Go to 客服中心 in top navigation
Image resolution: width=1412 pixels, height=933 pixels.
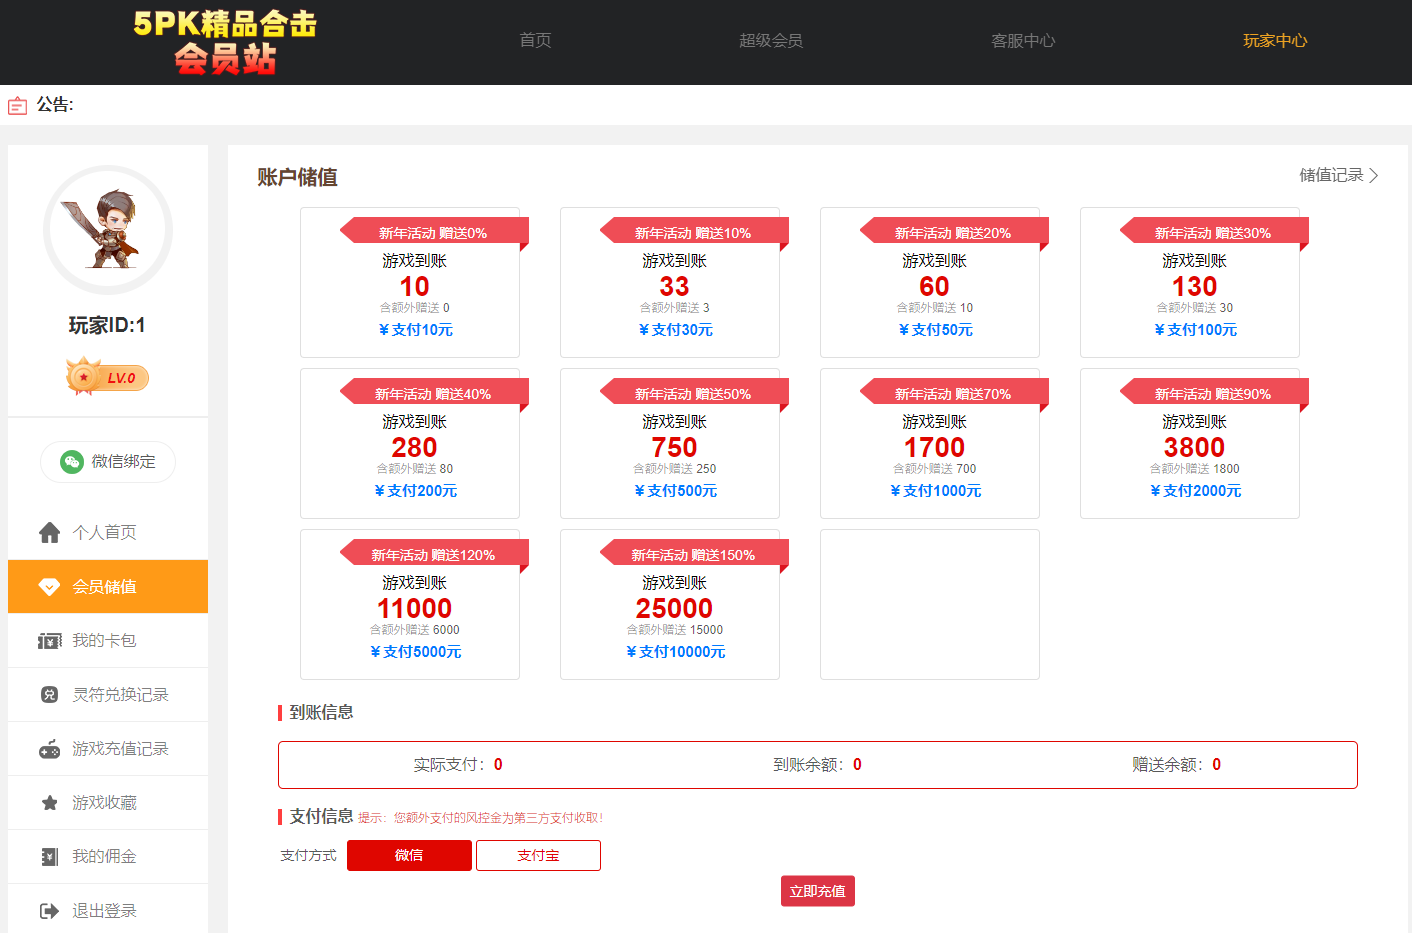click(1022, 41)
